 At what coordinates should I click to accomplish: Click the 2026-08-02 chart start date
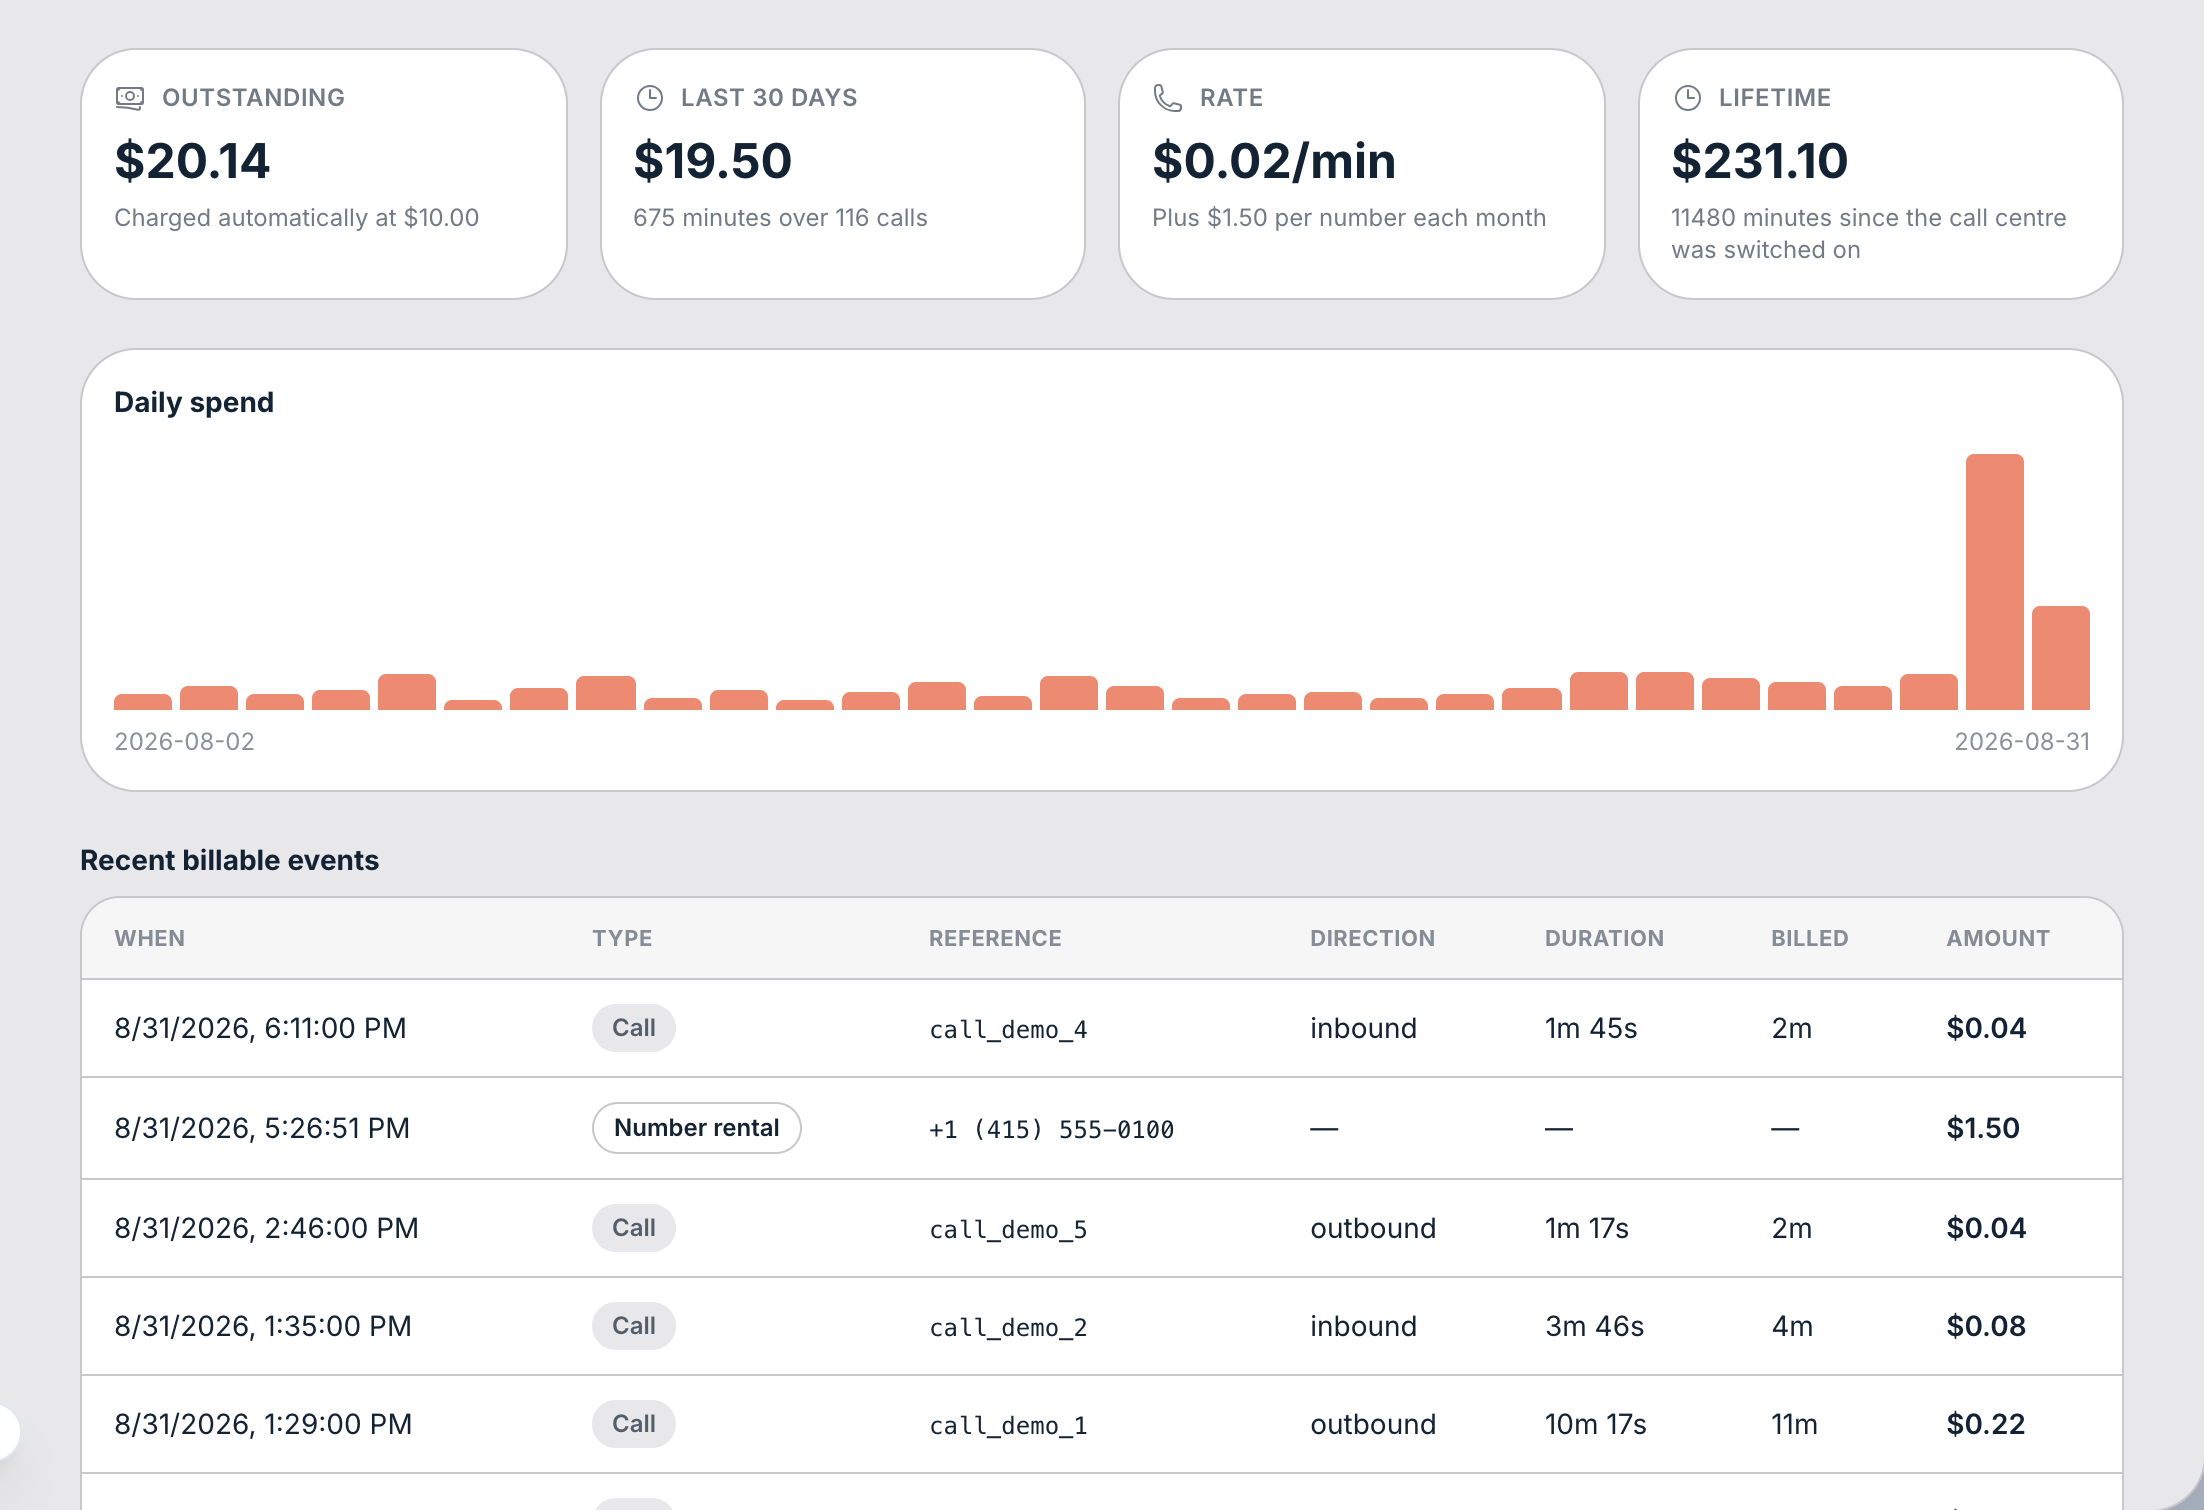[185, 741]
